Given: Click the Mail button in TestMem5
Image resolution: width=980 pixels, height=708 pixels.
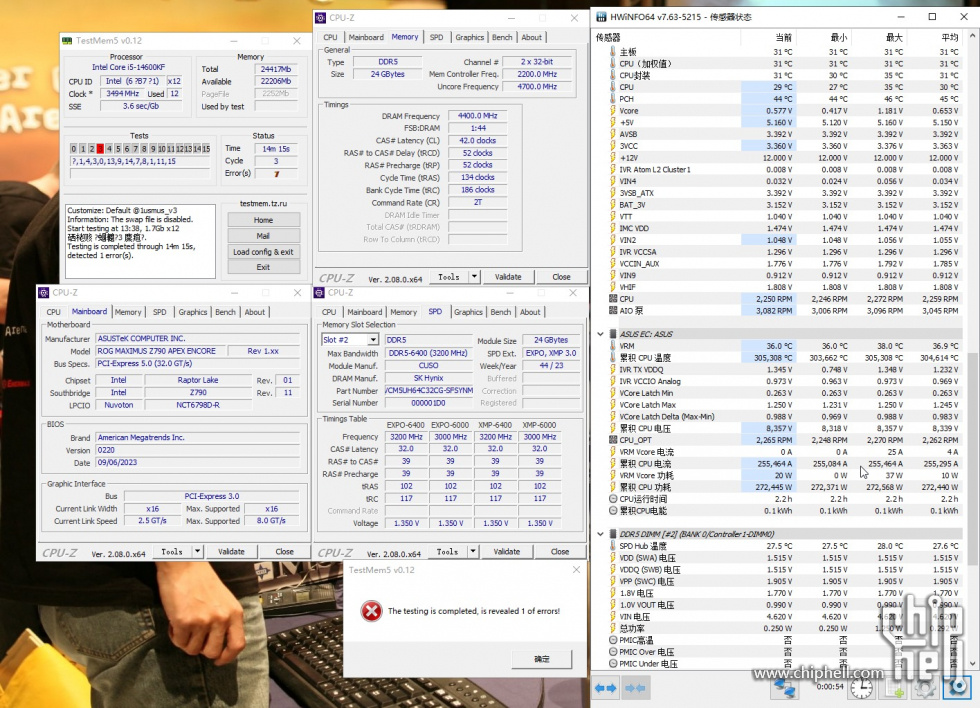Looking at the screenshot, I should click(x=263, y=236).
